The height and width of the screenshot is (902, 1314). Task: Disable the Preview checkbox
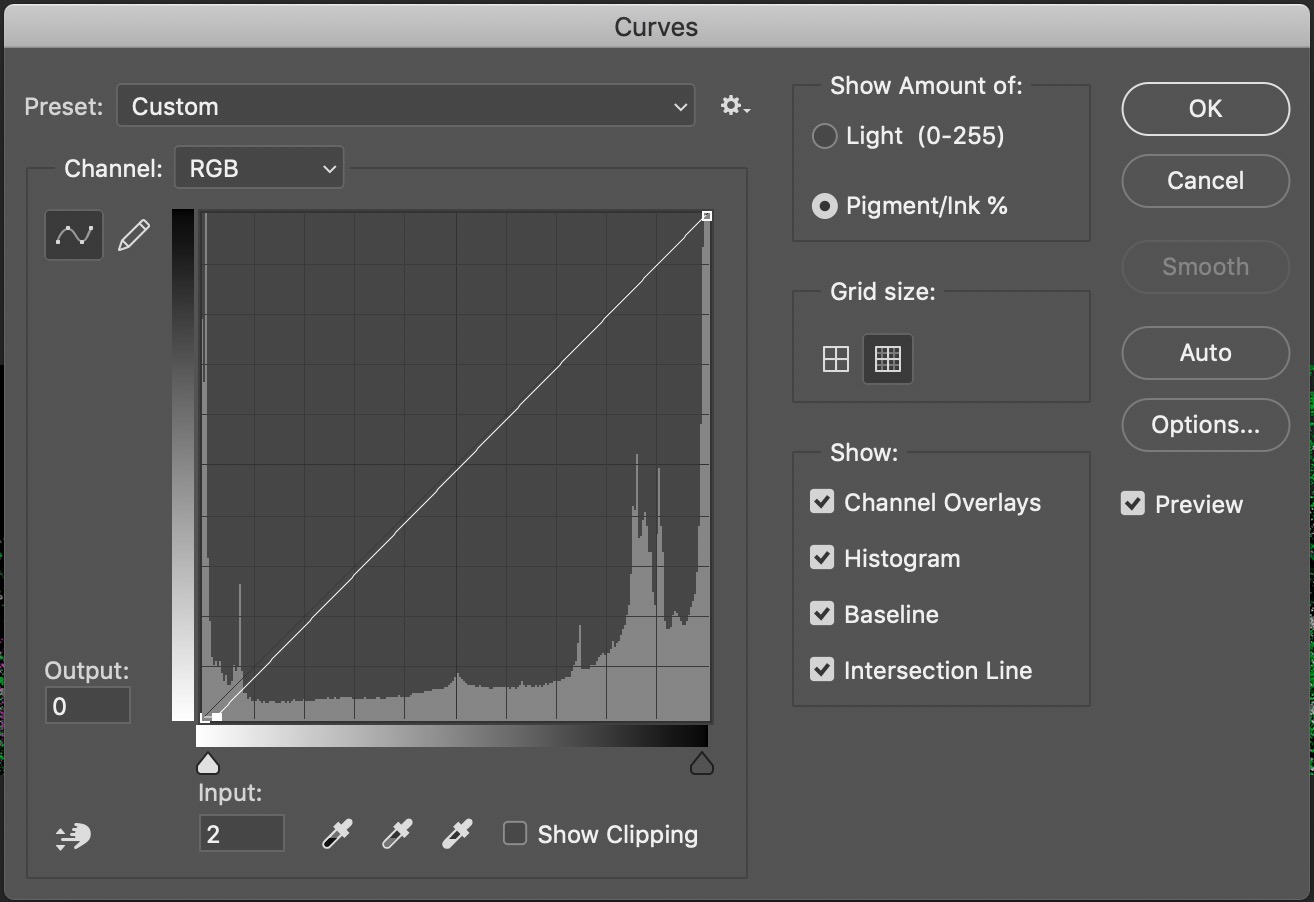[1133, 503]
